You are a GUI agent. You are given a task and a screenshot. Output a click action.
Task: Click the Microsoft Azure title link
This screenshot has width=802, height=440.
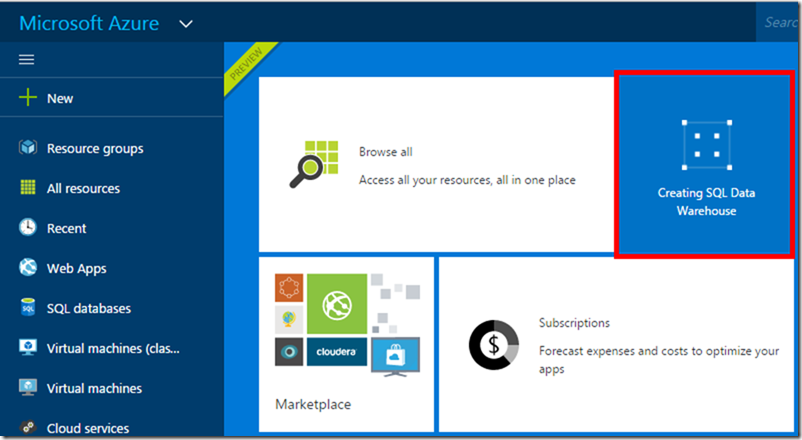tap(89, 24)
